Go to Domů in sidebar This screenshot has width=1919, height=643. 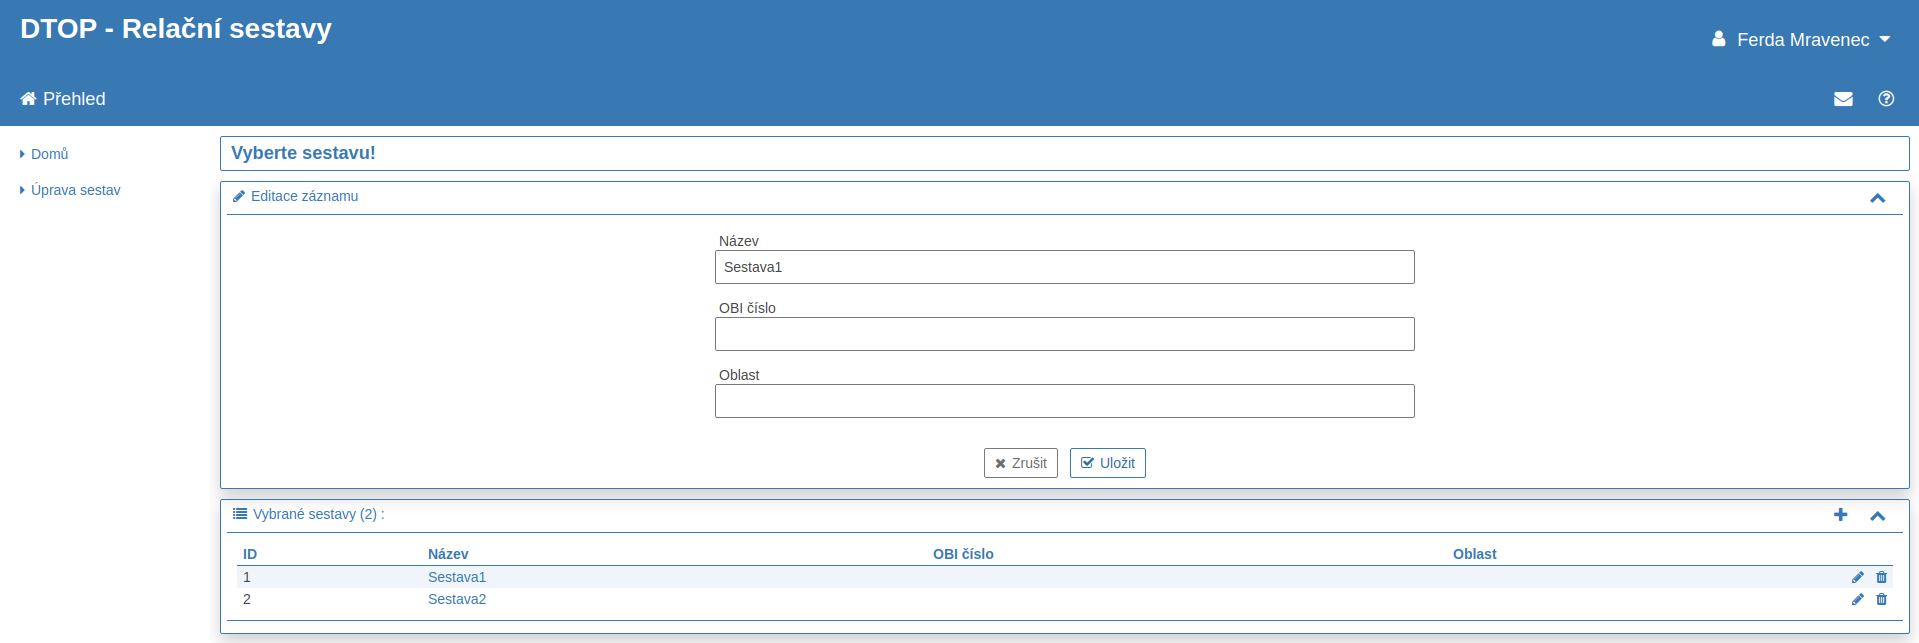click(49, 154)
